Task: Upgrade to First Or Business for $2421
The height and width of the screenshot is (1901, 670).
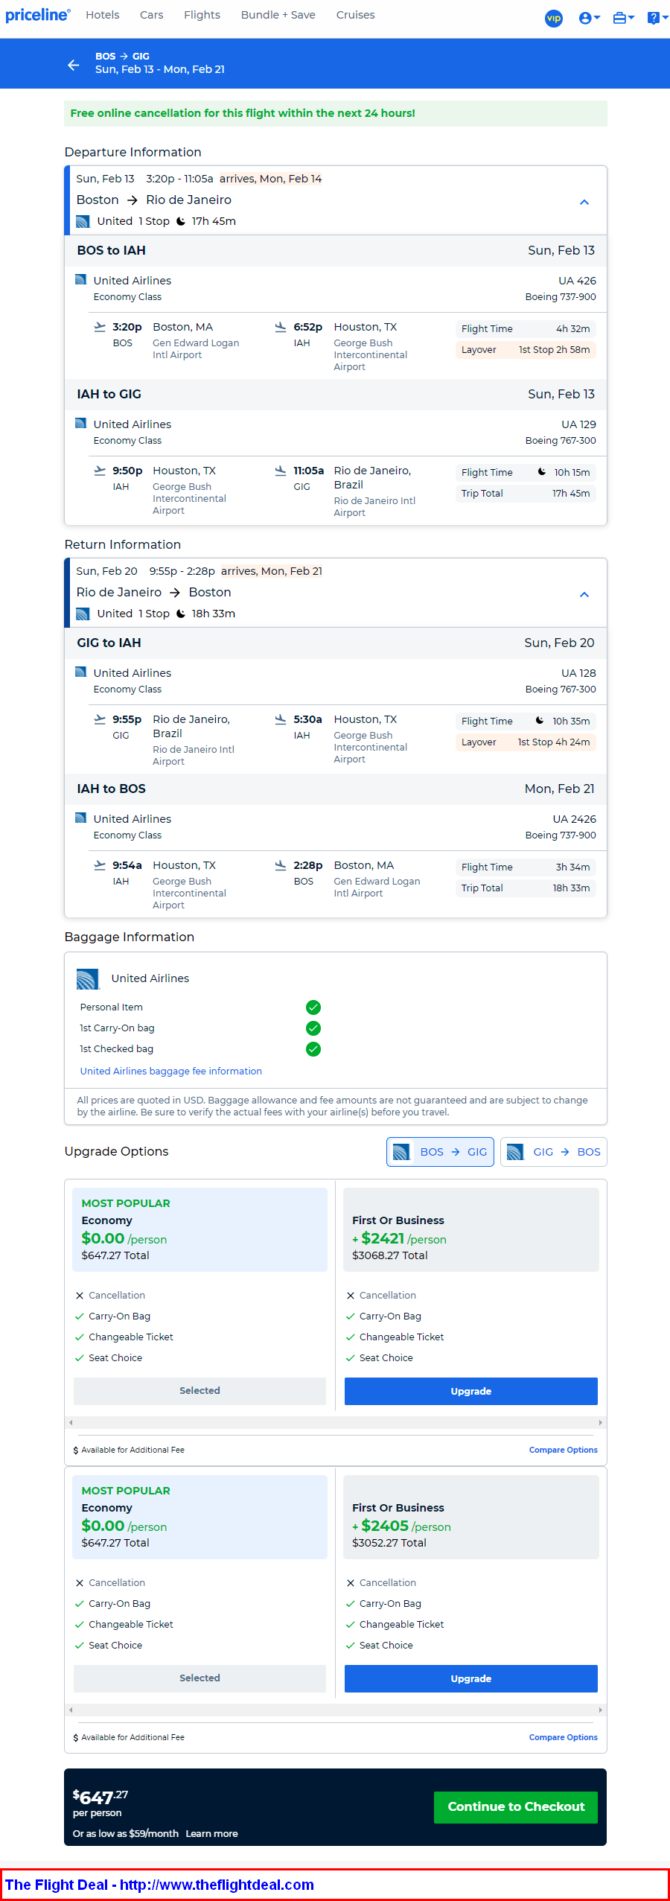Action: point(471,1391)
